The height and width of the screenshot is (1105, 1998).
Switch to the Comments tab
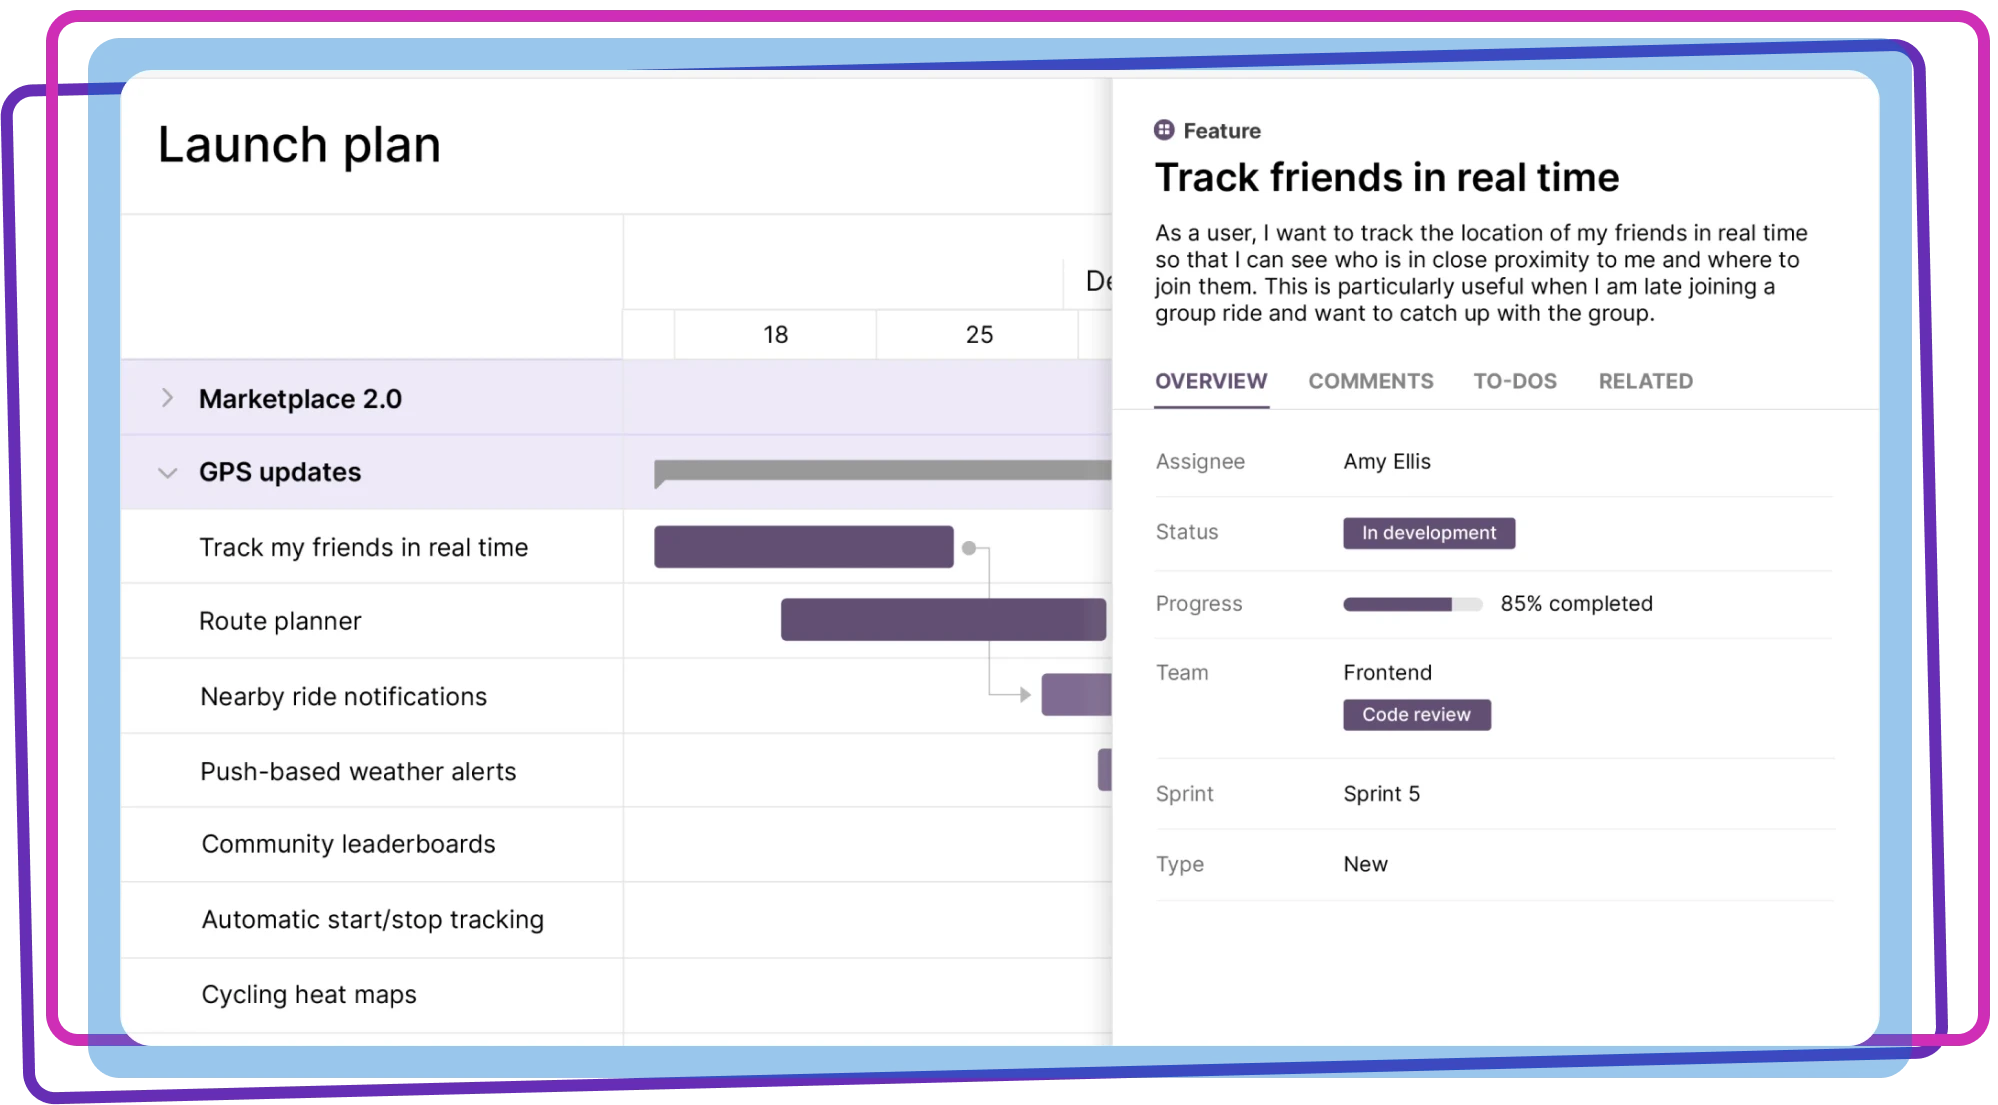coord(1370,381)
